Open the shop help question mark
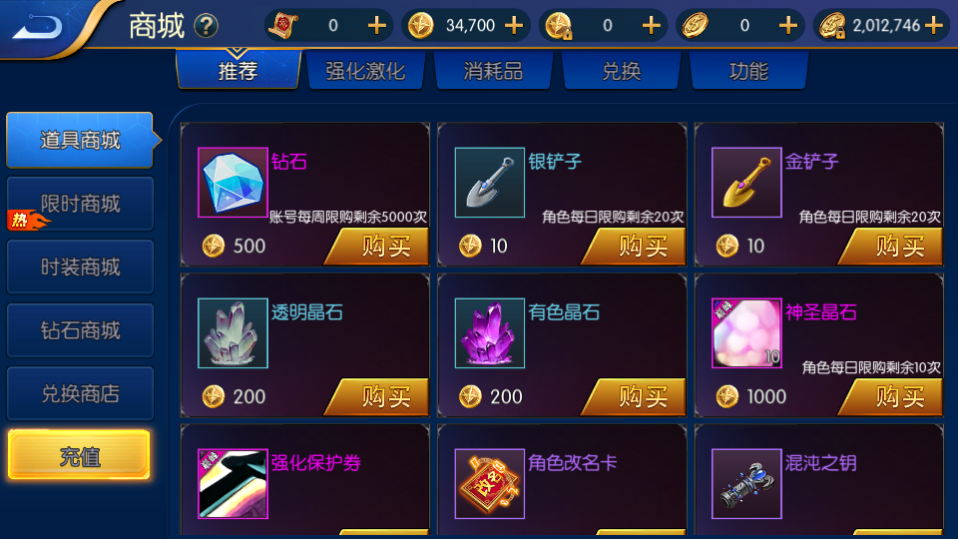The height and width of the screenshot is (539, 958). 206,26
